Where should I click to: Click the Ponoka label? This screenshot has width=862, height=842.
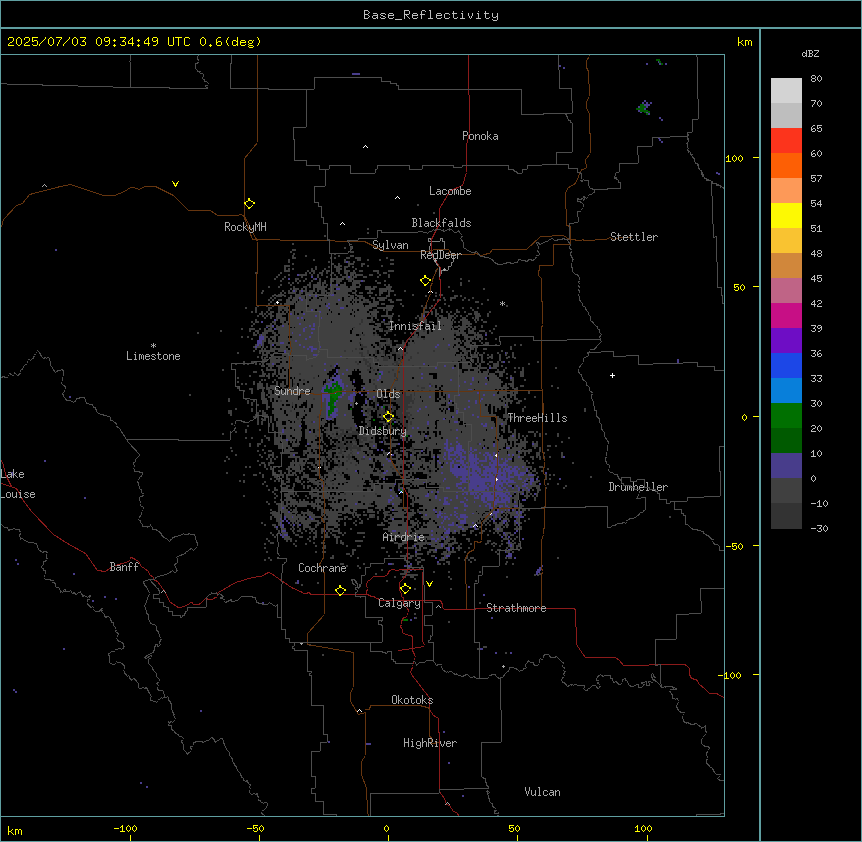pos(480,136)
